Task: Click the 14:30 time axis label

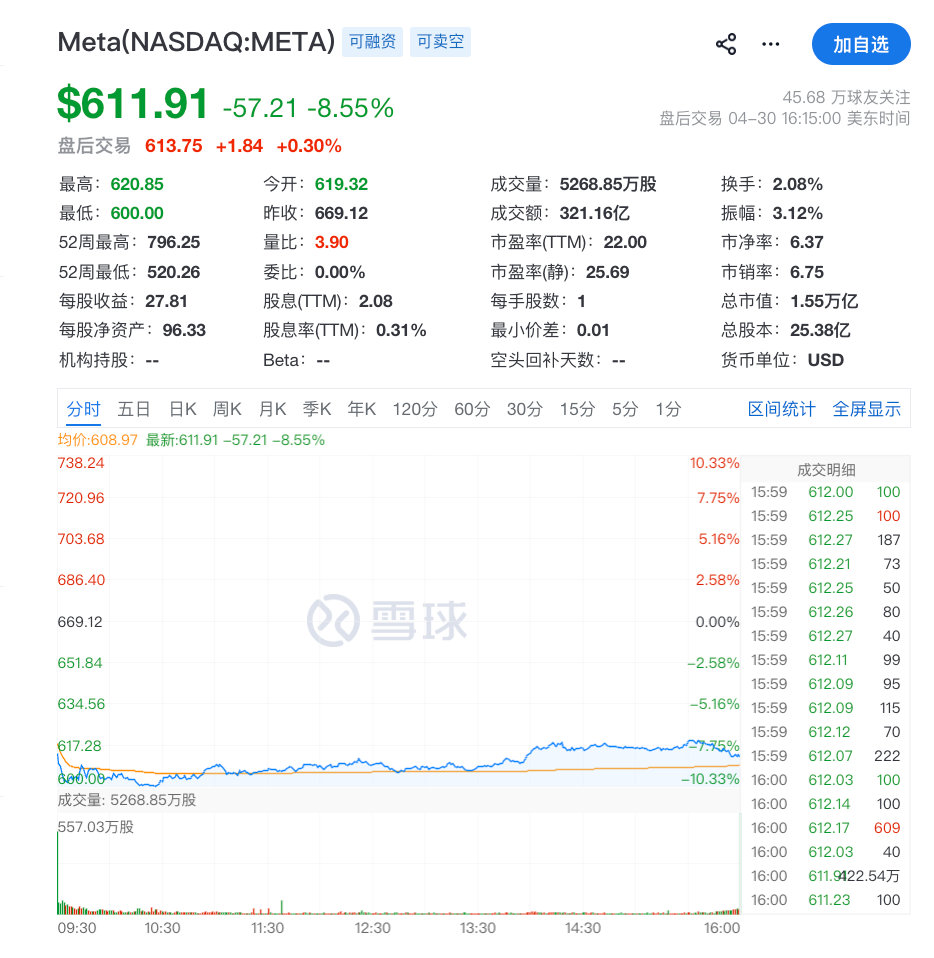Action: click(583, 927)
